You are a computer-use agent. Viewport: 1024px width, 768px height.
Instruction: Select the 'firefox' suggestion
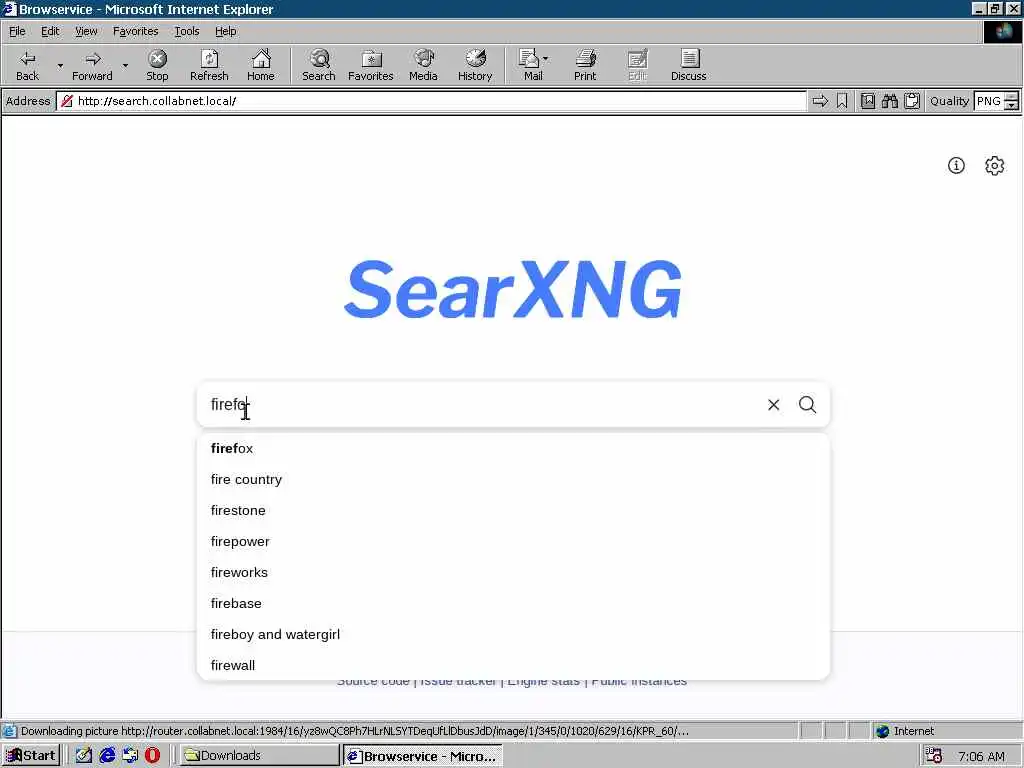click(513, 449)
